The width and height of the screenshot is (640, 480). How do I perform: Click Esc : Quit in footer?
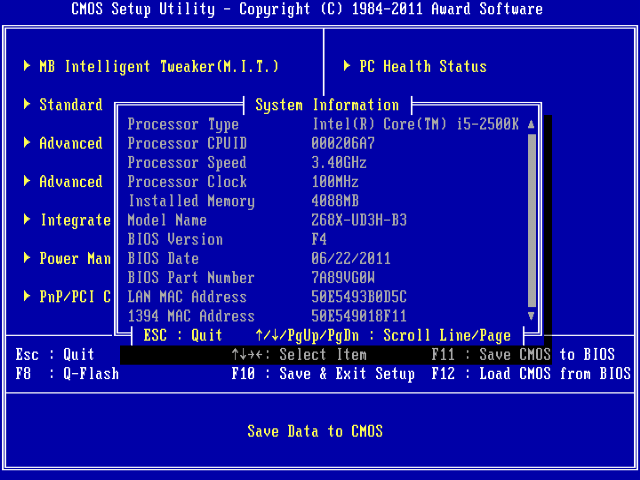click(x=55, y=354)
